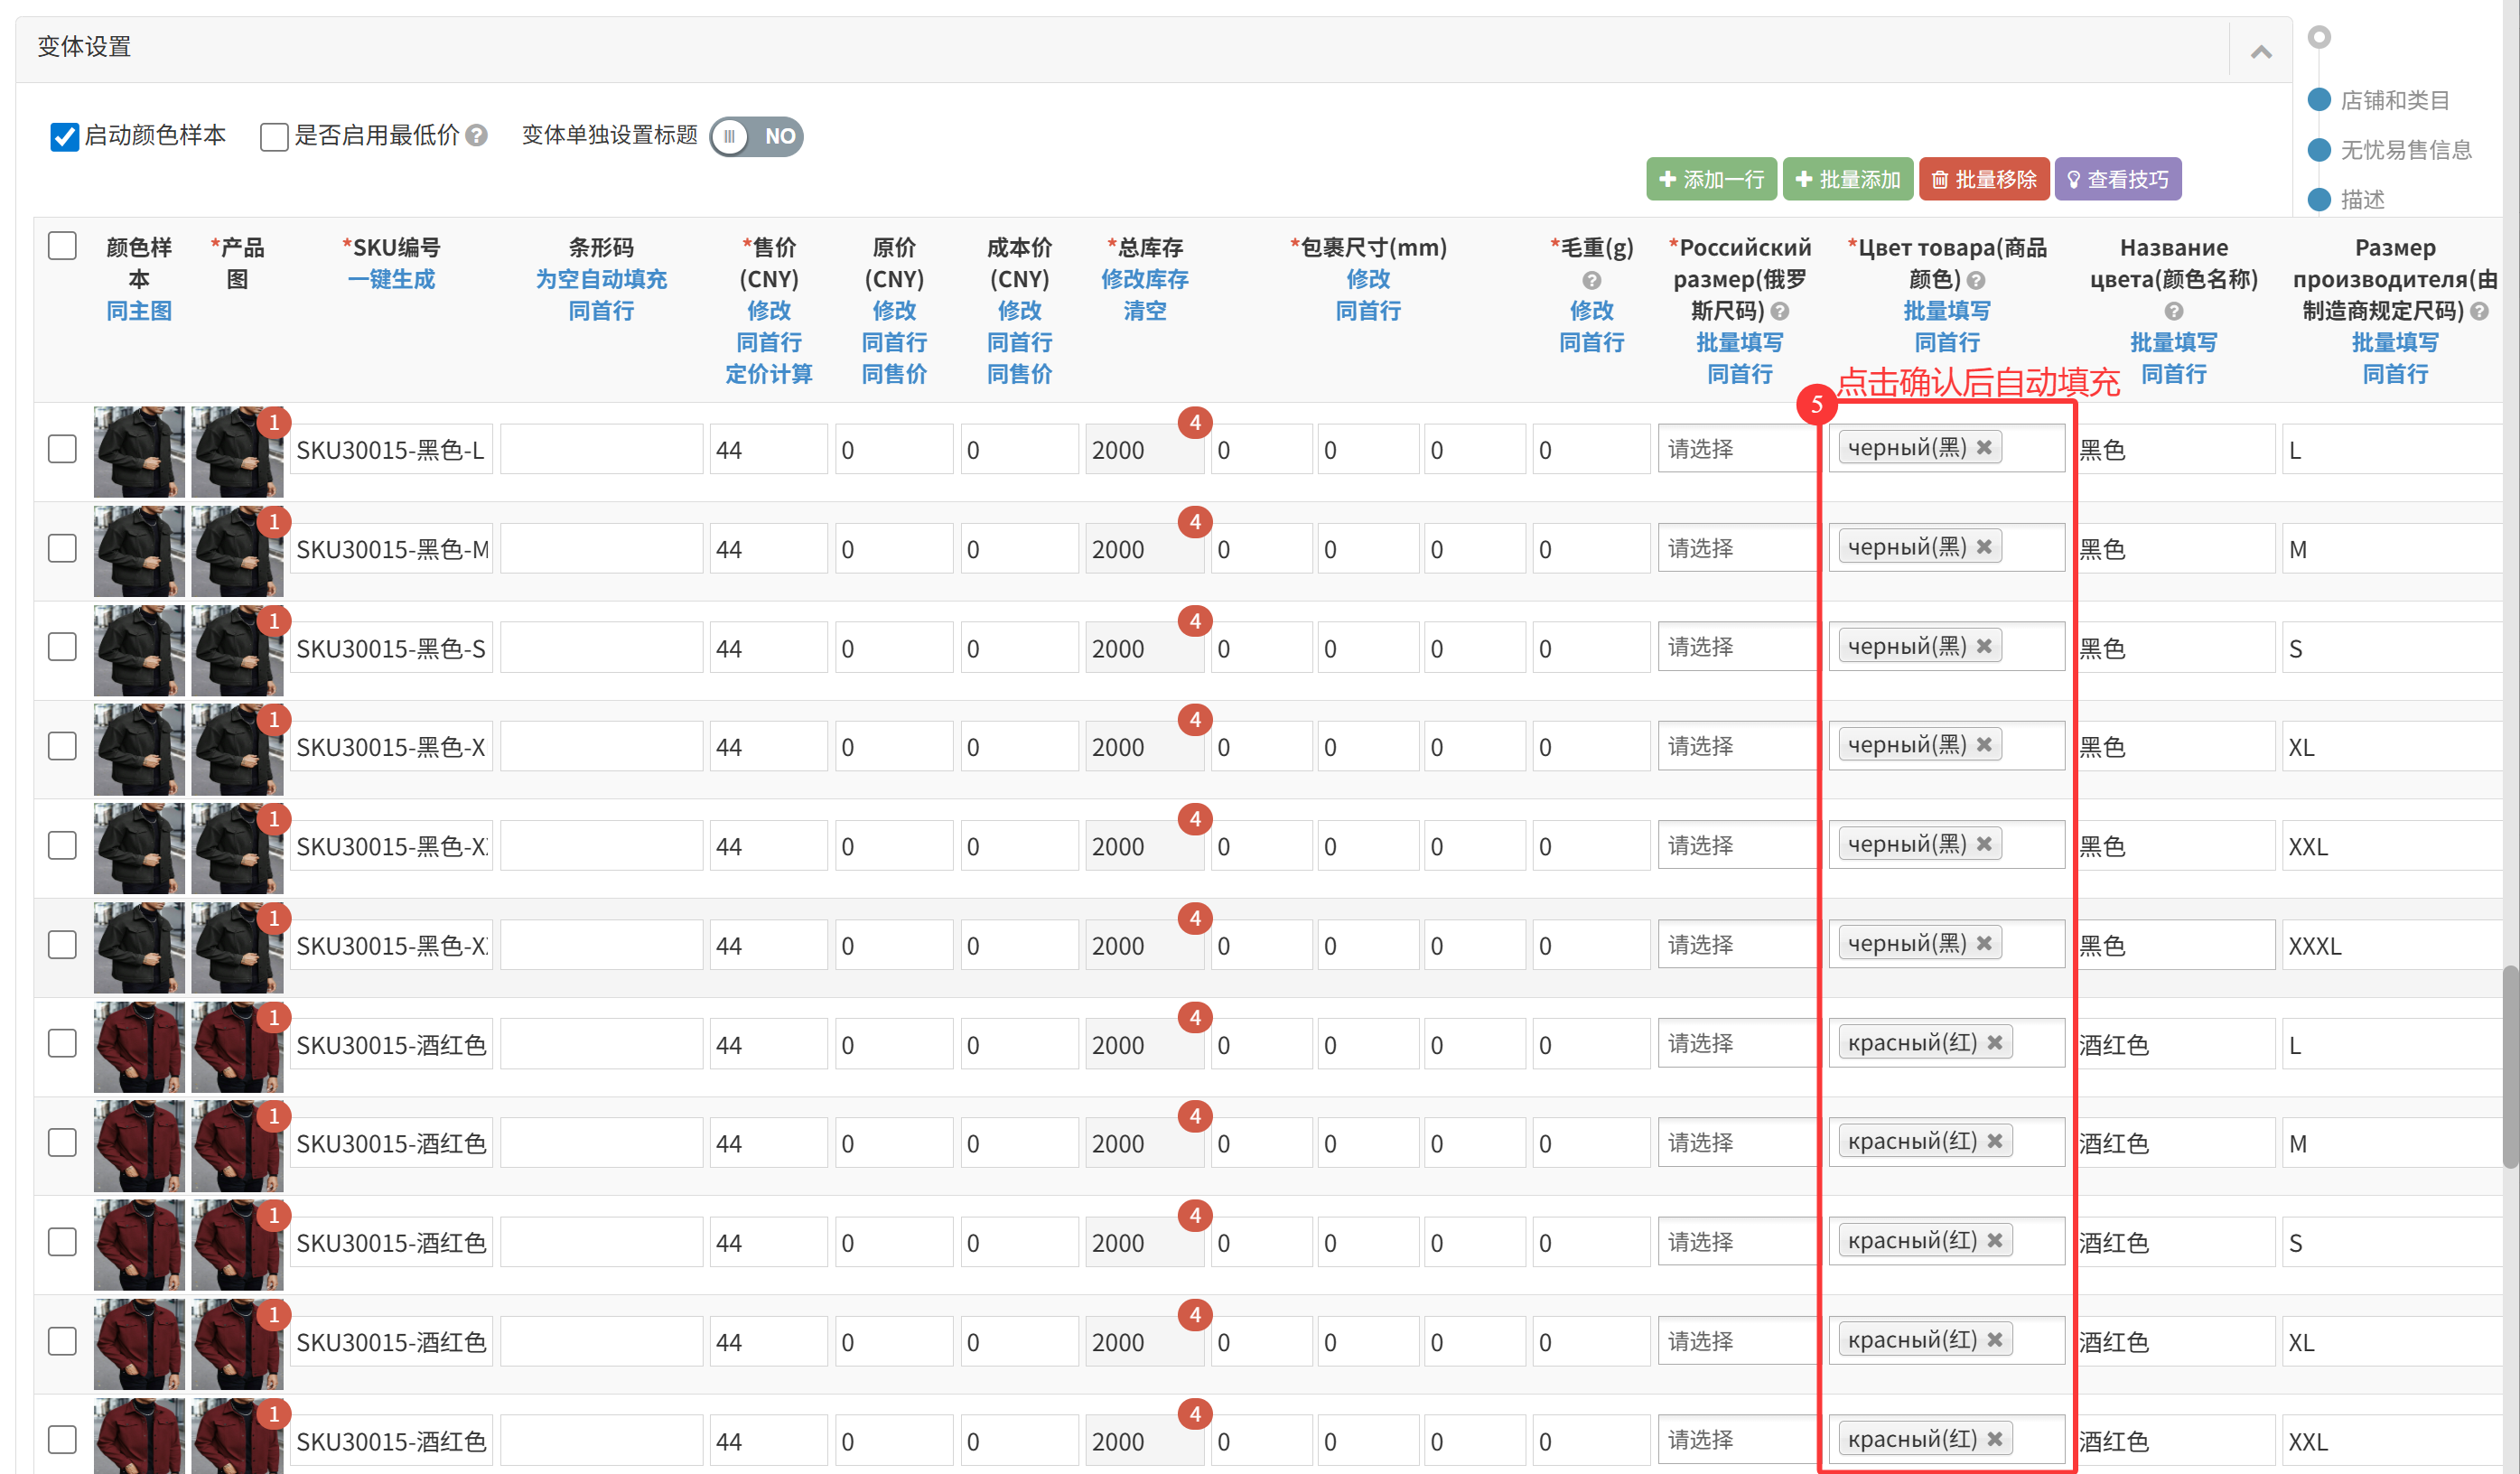Viewport: 2520px width, 1474px height.
Task: Click the 添加一行 button
Action: (1711, 179)
